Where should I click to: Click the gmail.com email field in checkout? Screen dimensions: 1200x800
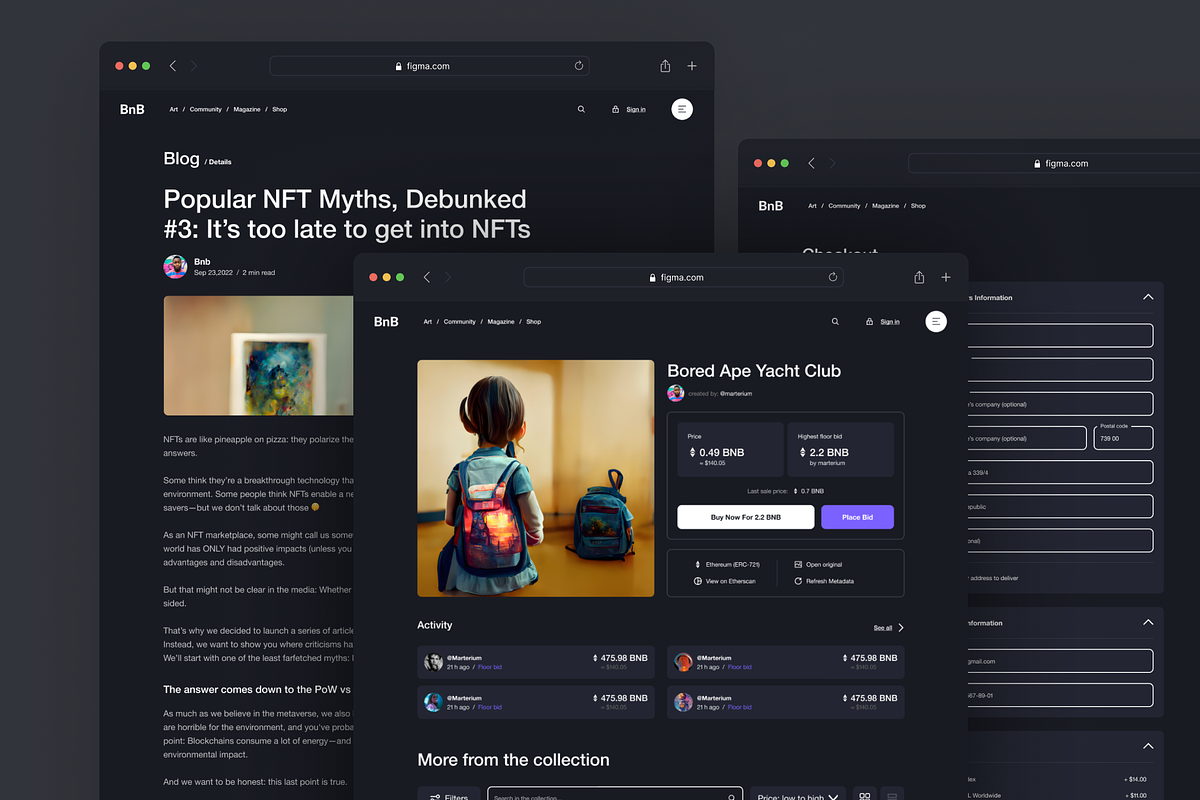pyautogui.click(x=1060, y=661)
